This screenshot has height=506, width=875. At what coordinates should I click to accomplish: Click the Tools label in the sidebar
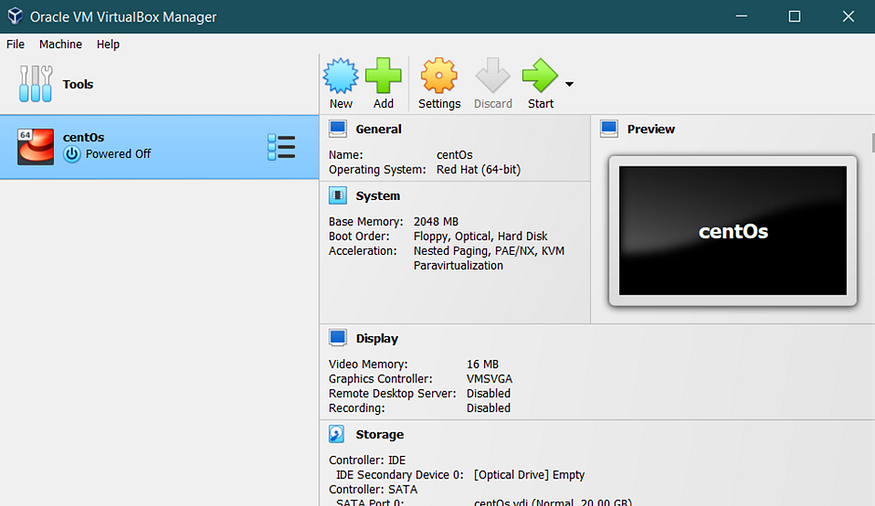tap(78, 84)
